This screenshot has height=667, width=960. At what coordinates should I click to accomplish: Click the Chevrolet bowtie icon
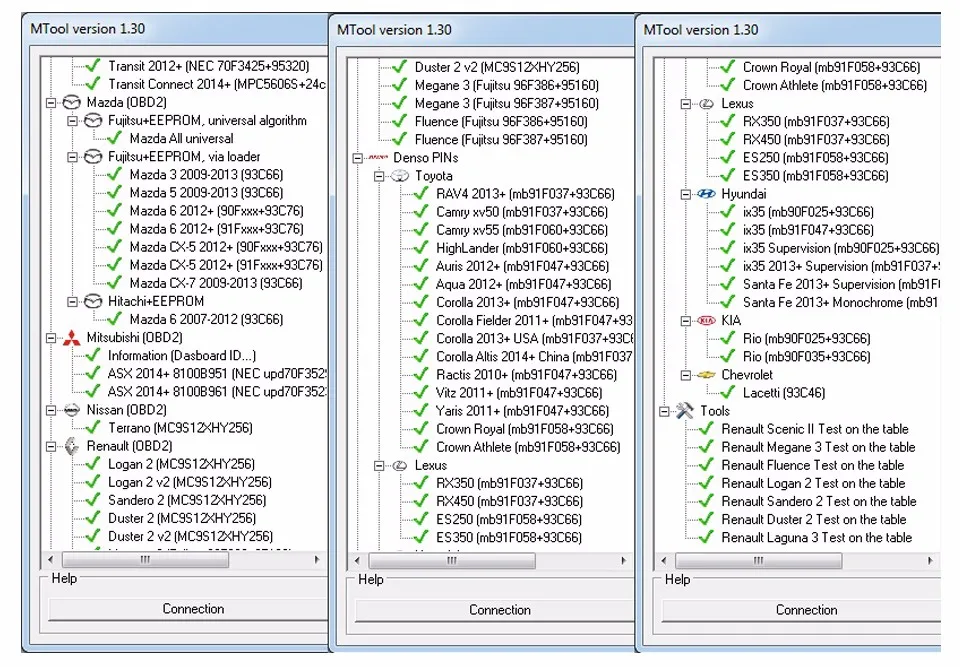(707, 375)
